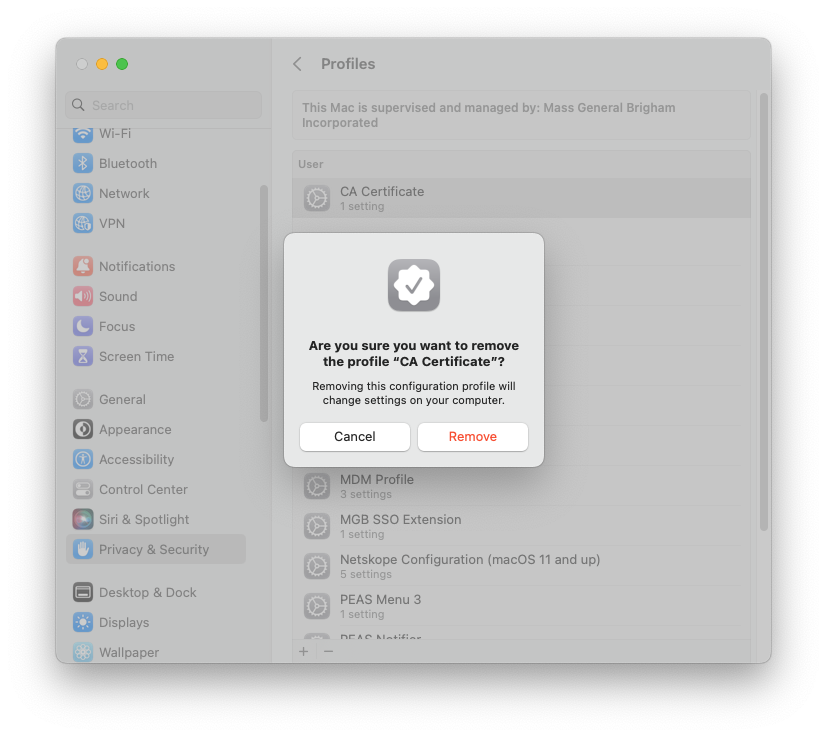Open Bluetooth settings label
The width and height of the screenshot is (827, 737).
[128, 164]
